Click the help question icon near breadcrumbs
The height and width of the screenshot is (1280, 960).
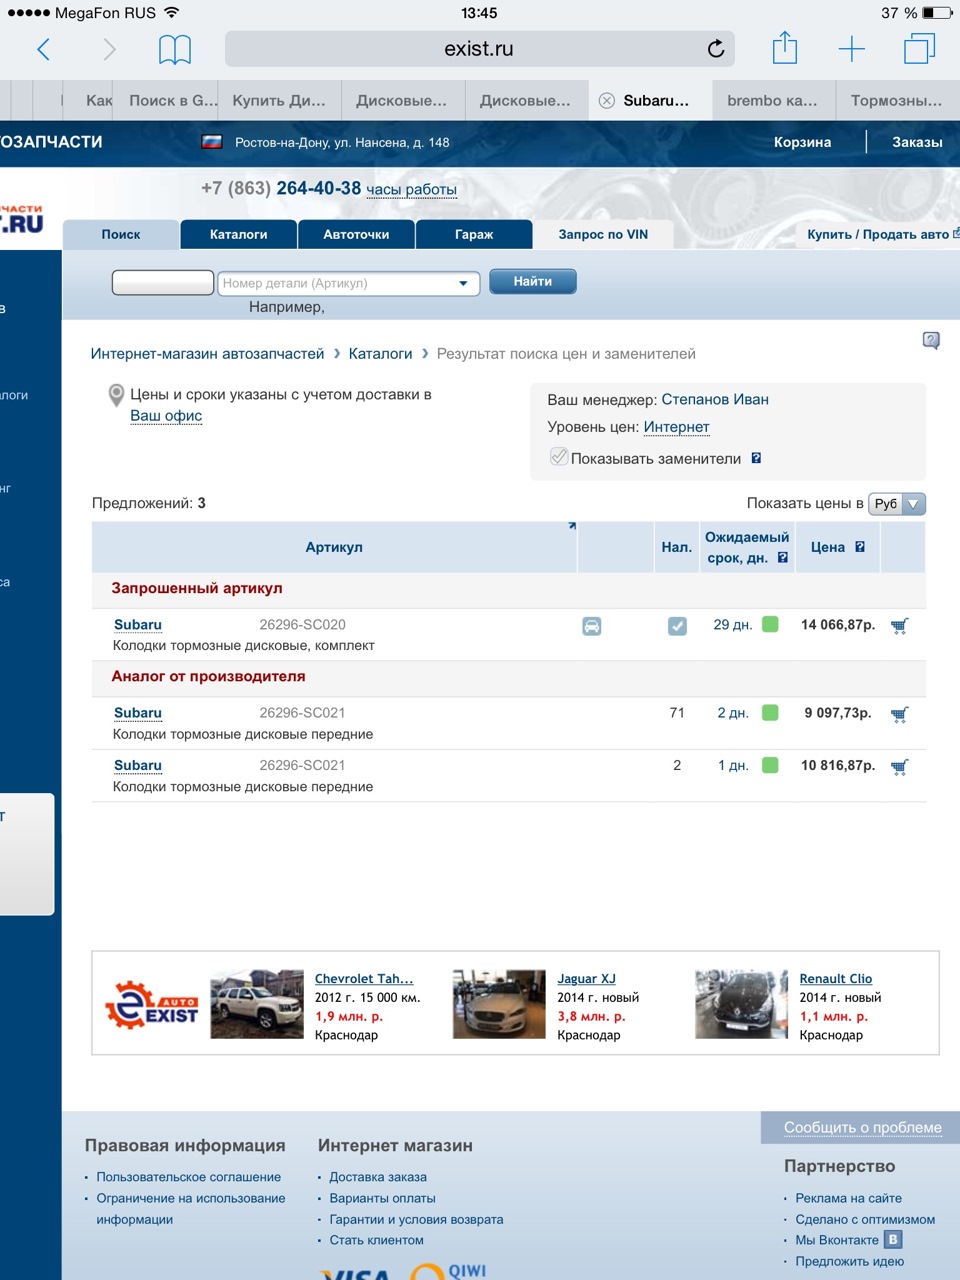(931, 341)
